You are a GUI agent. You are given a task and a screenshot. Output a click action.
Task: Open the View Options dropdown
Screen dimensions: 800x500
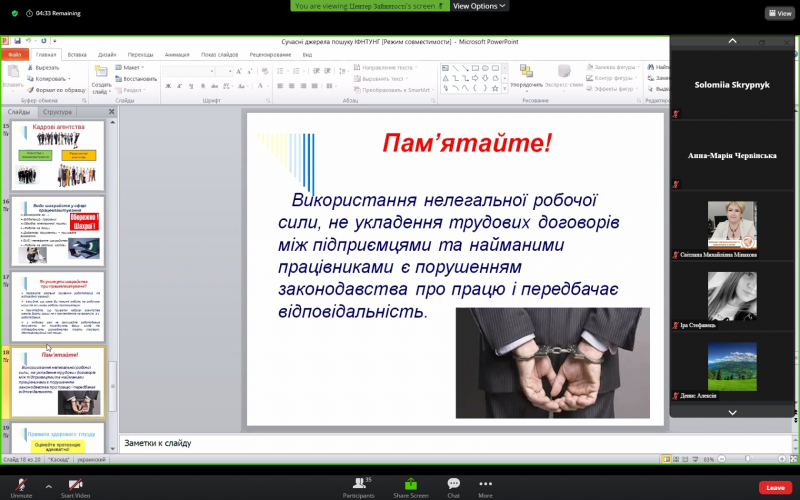(x=479, y=6)
